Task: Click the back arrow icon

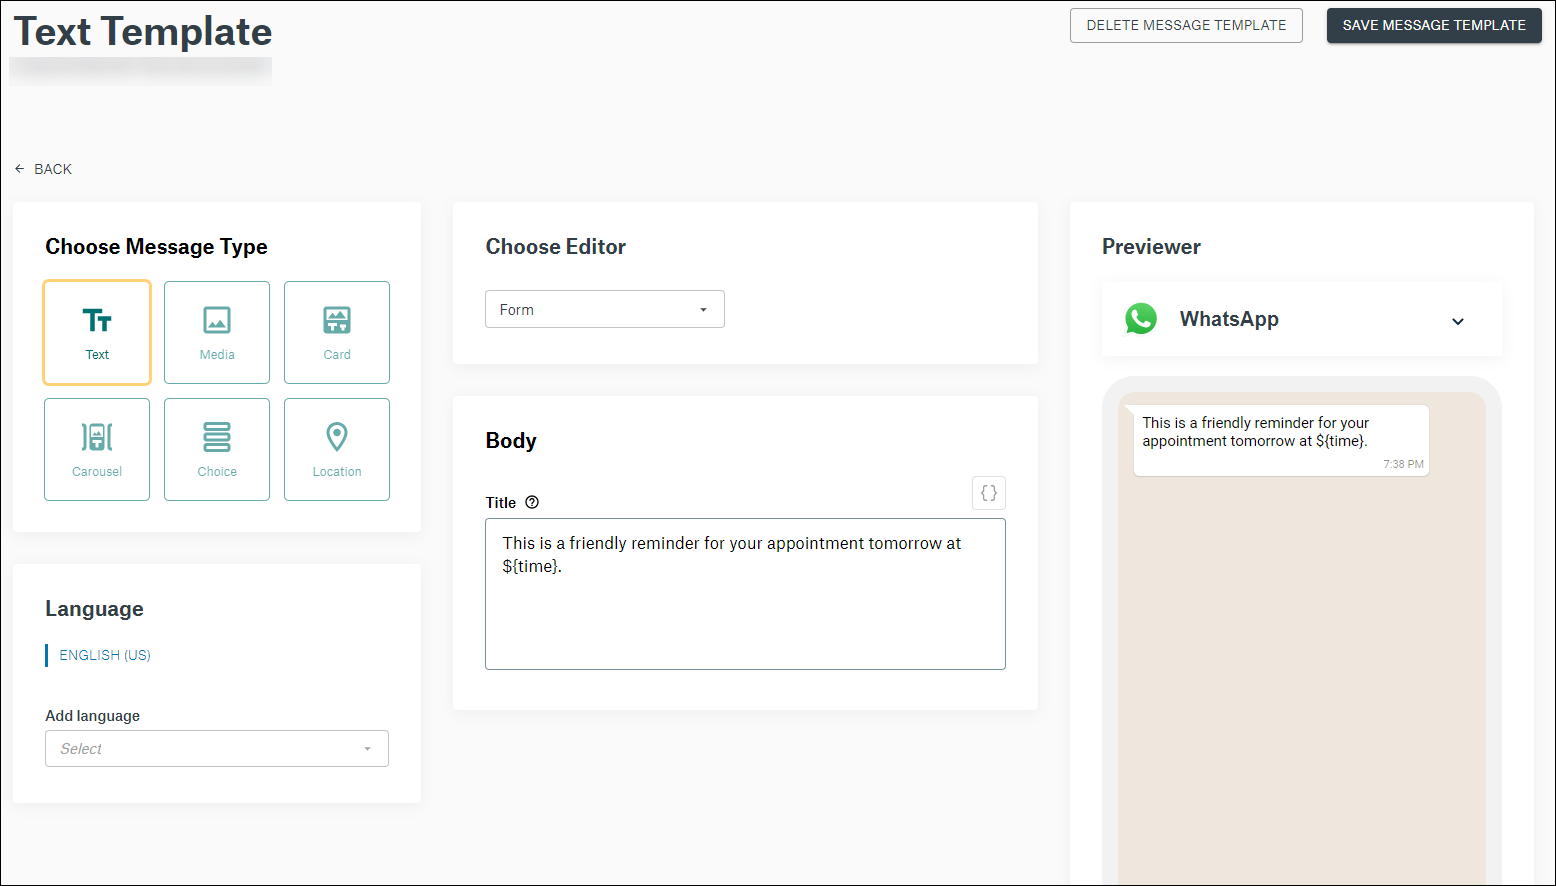Action: click(x=19, y=168)
